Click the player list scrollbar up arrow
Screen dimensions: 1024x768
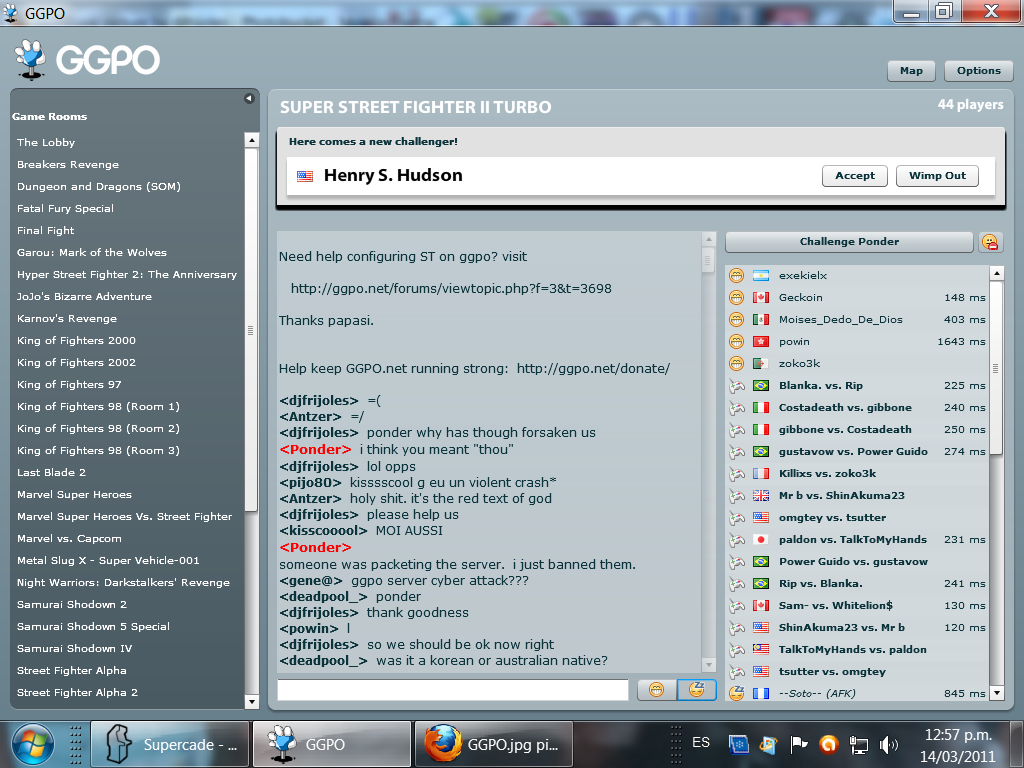[997, 273]
